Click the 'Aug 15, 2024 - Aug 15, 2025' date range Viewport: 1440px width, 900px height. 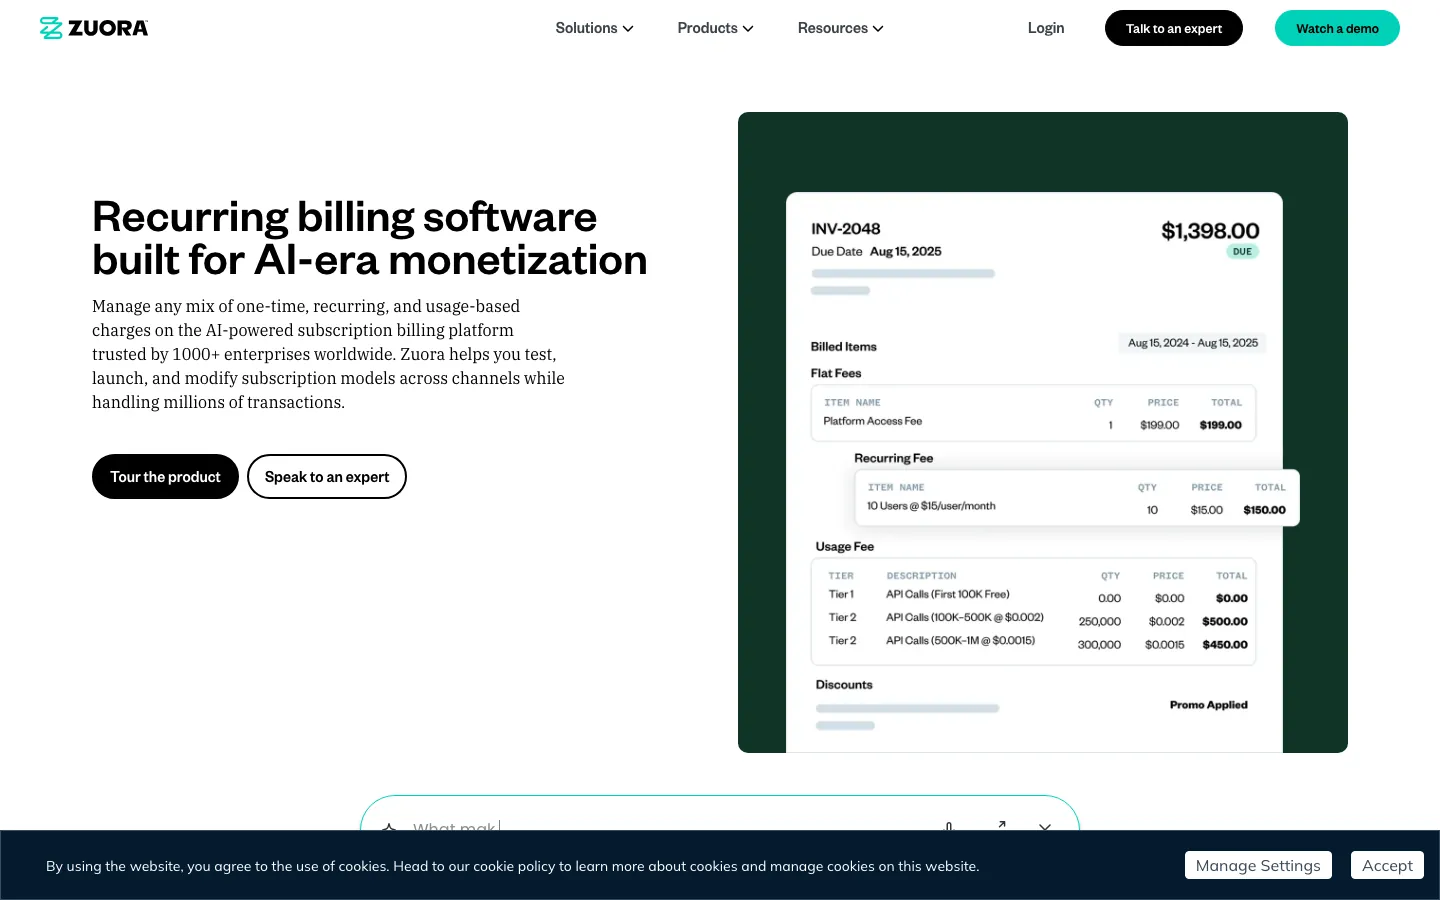1193,343
